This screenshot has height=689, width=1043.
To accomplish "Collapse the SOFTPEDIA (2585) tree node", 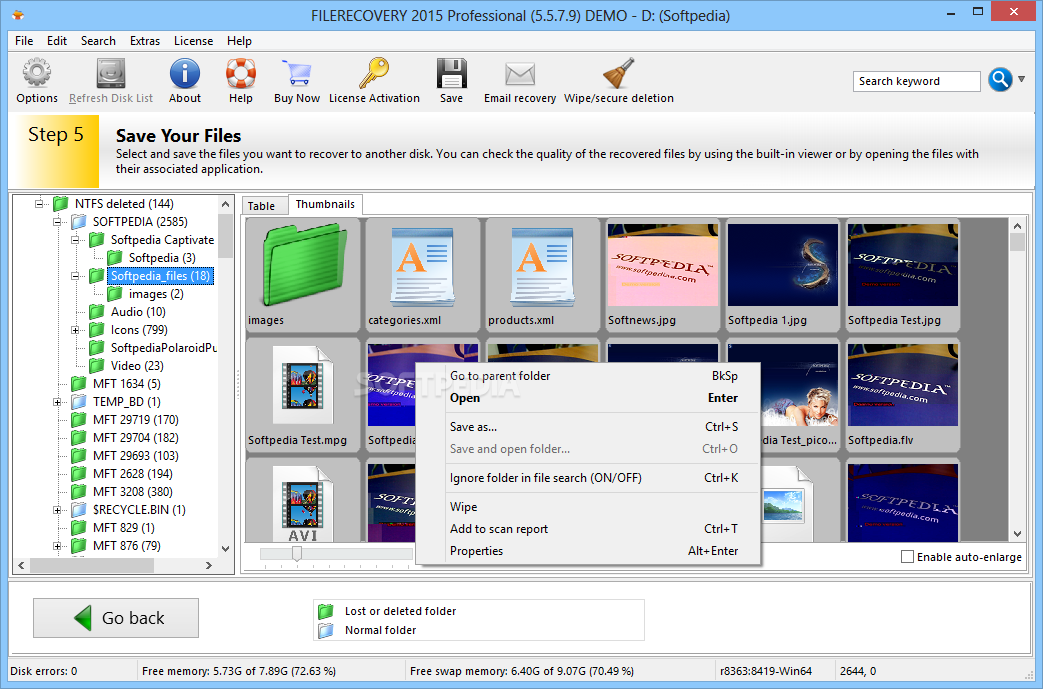I will (x=57, y=221).
